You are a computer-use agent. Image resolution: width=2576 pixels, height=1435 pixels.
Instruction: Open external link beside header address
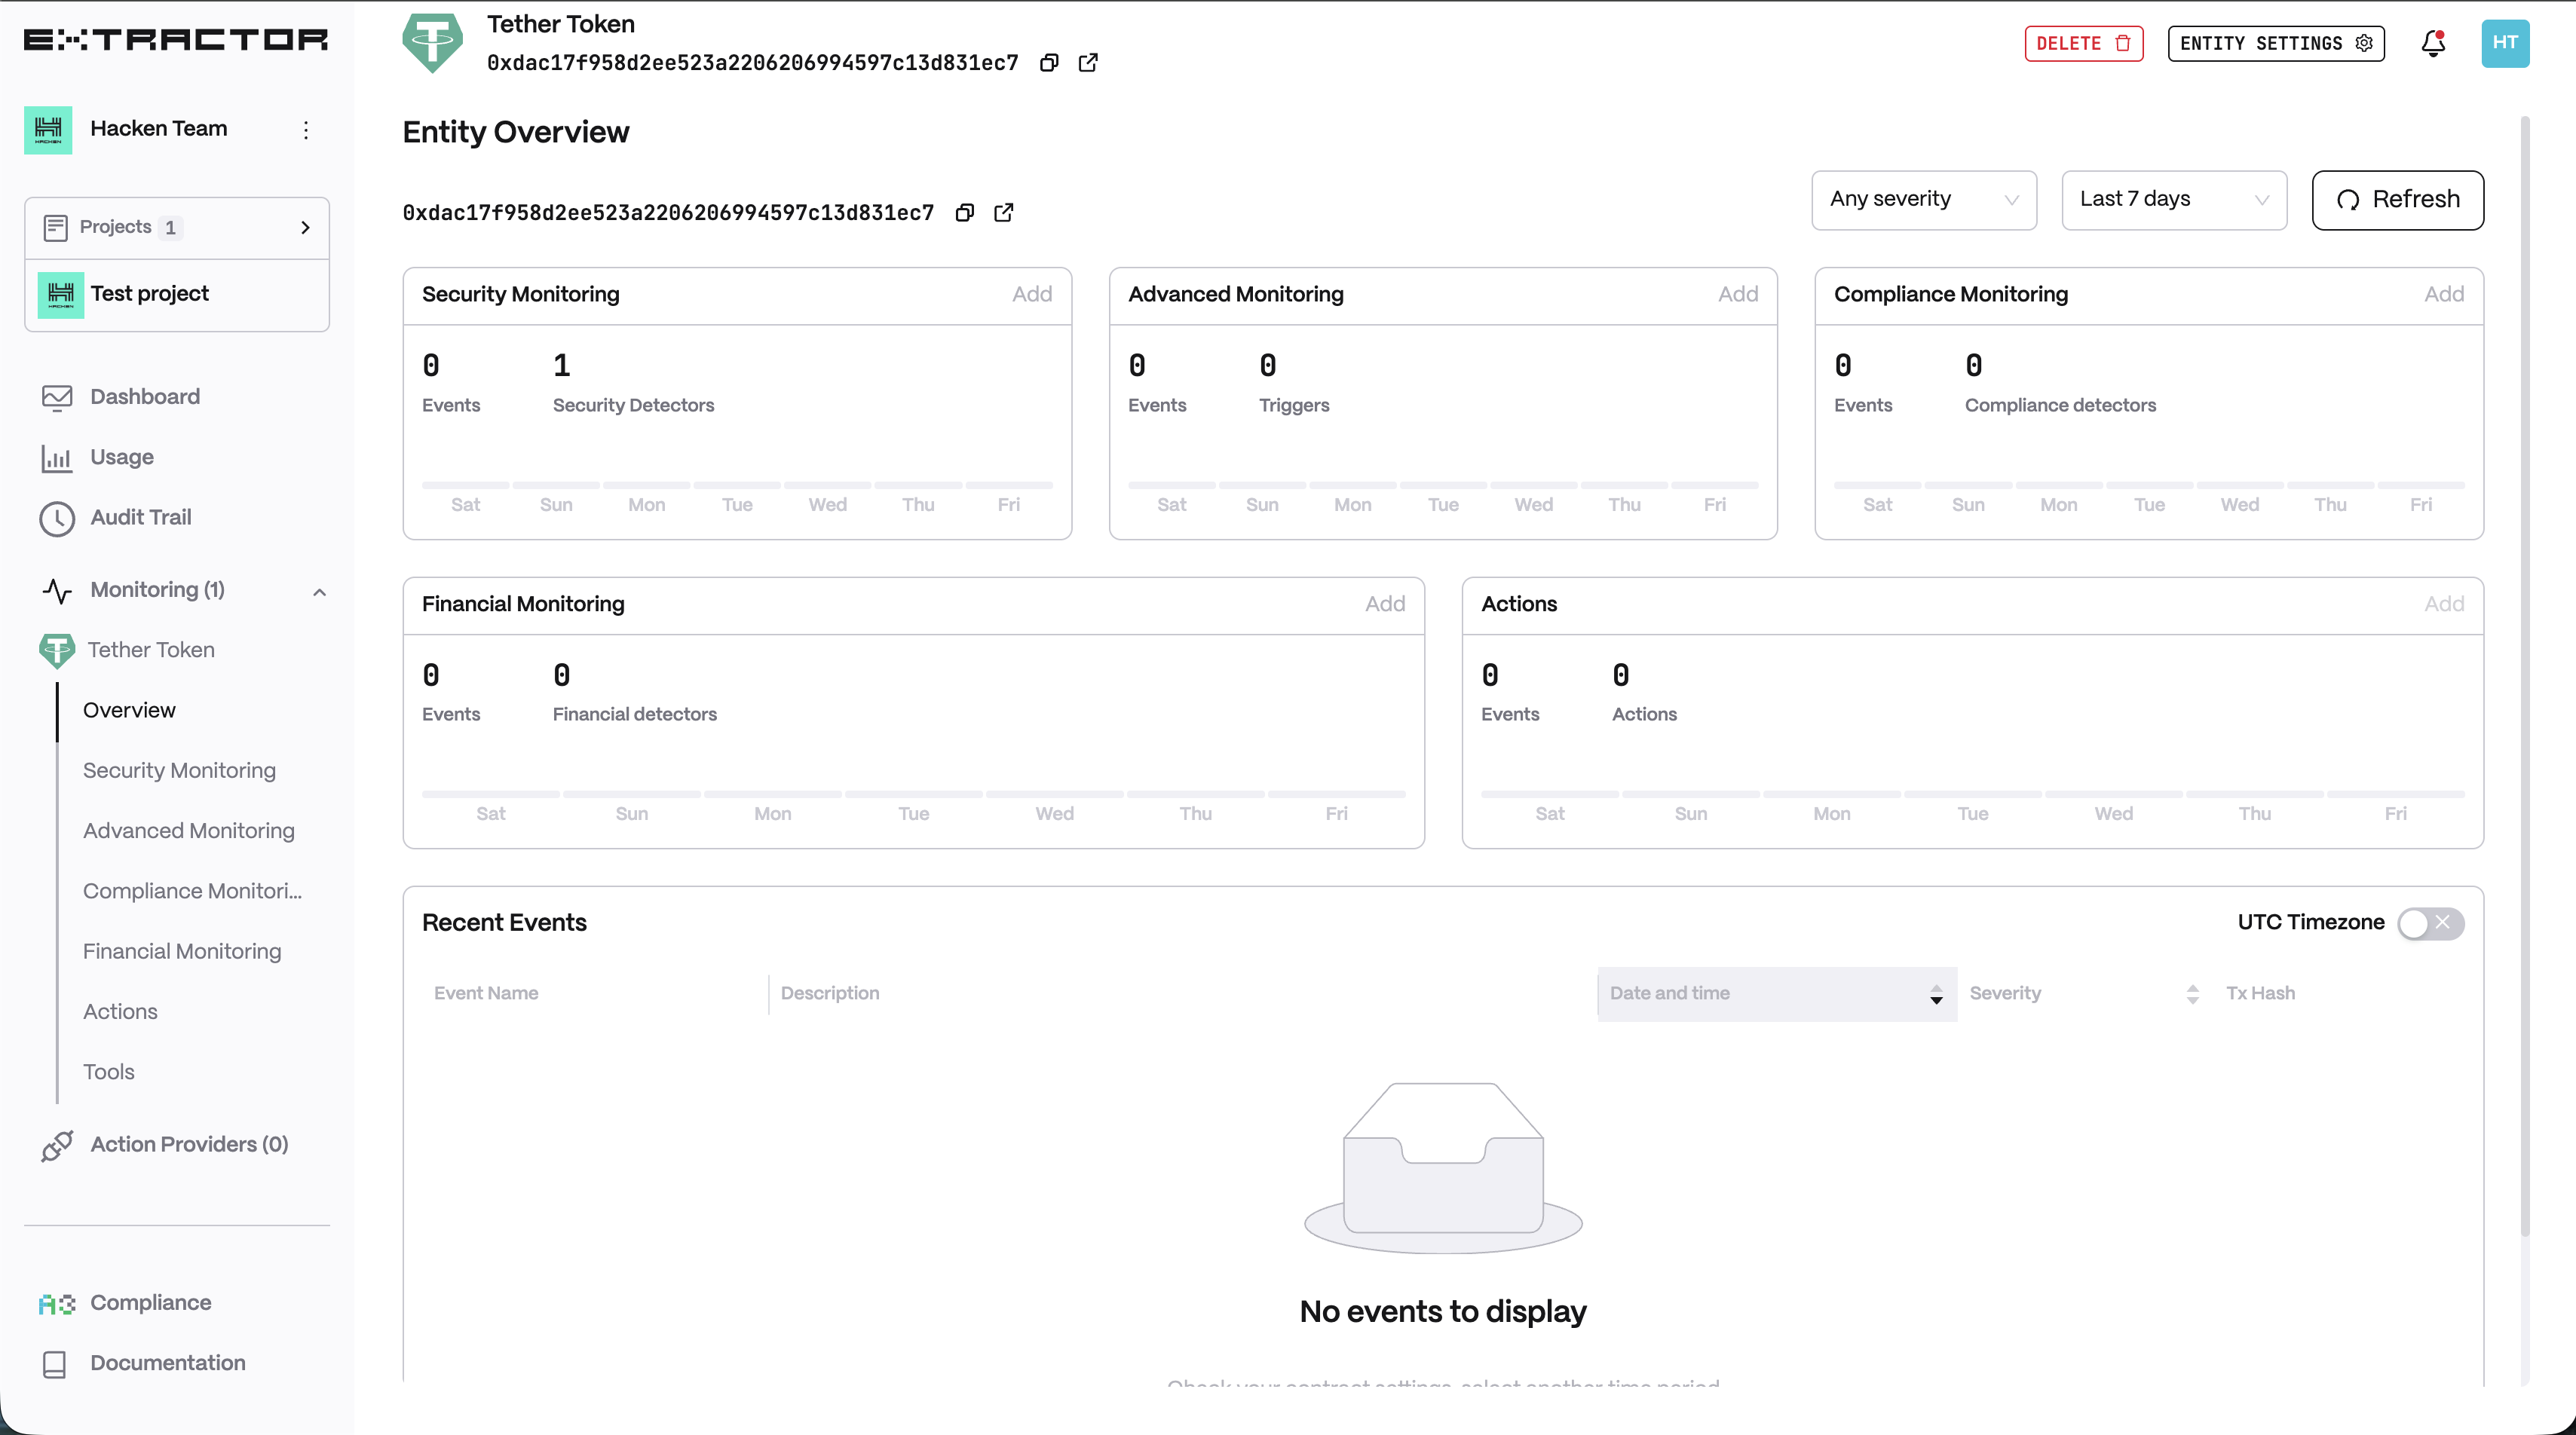[x=1088, y=63]
